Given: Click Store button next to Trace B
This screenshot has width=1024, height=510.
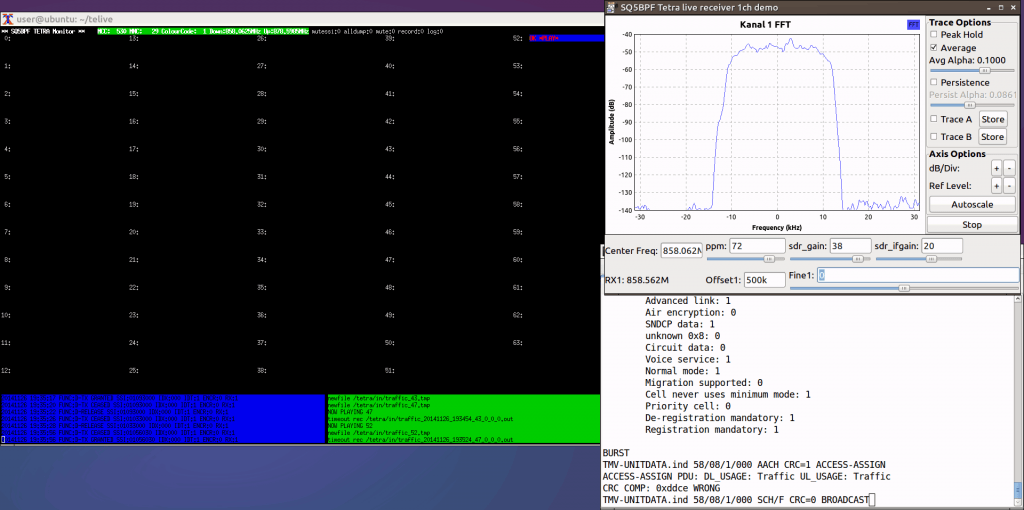Looking at the screenshot, I should 993,137.
